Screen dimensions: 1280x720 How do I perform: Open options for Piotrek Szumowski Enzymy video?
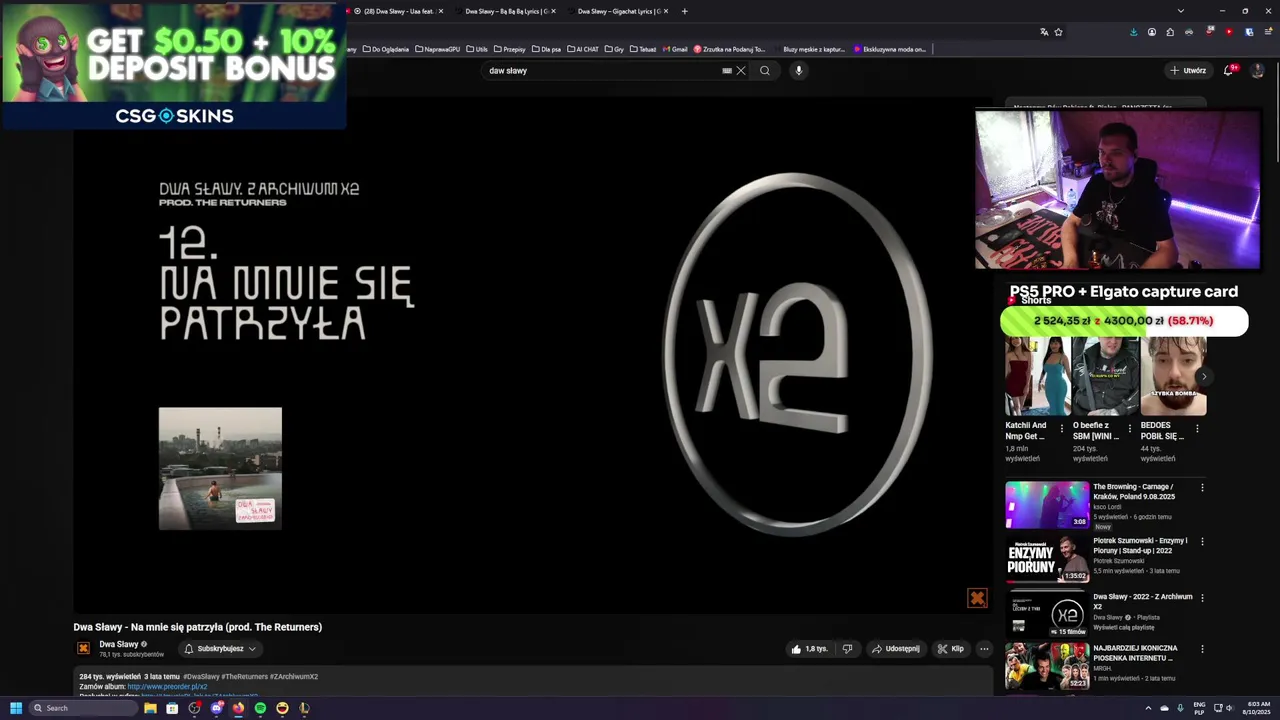[x=1202, y=542]
